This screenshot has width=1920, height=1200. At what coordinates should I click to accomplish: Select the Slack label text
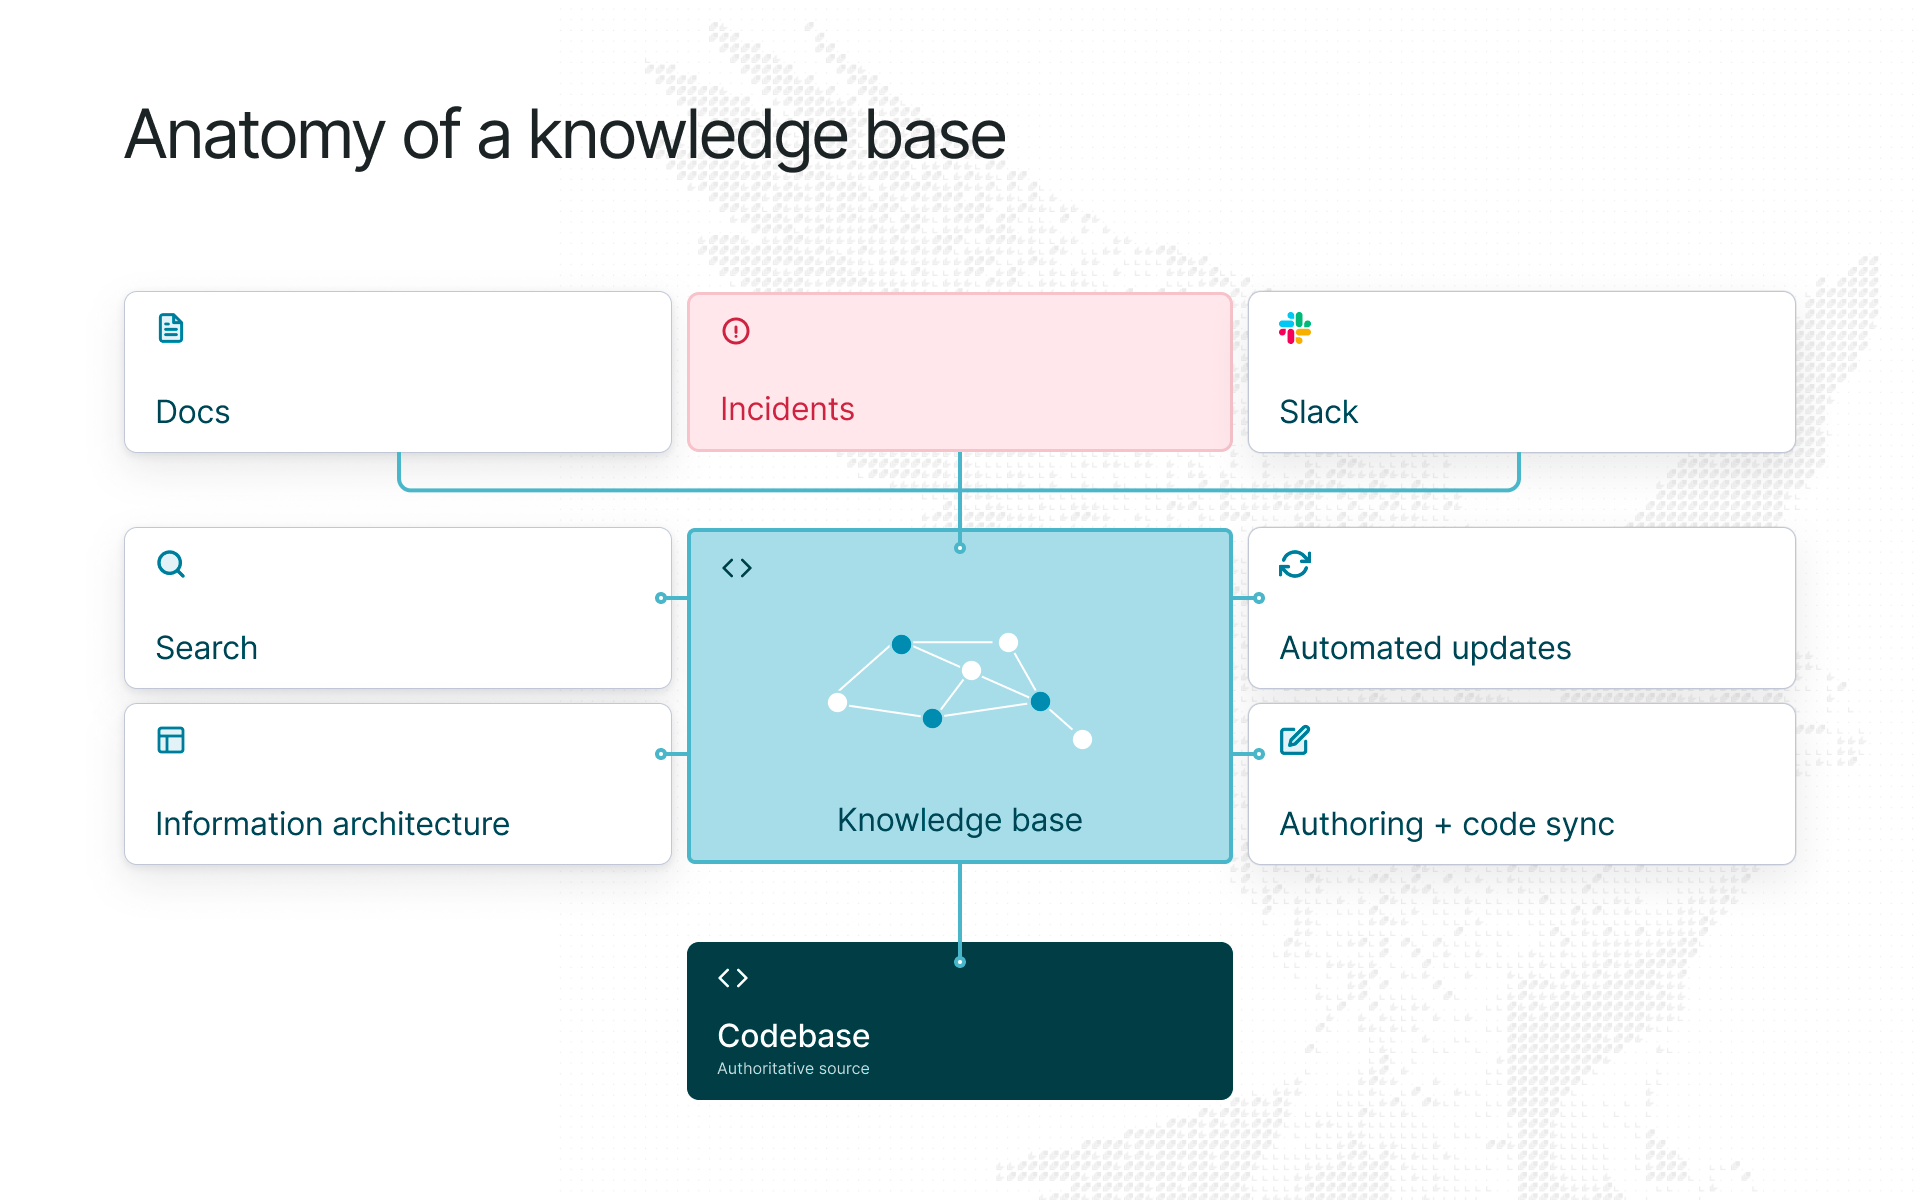[x=1319, y=412]
